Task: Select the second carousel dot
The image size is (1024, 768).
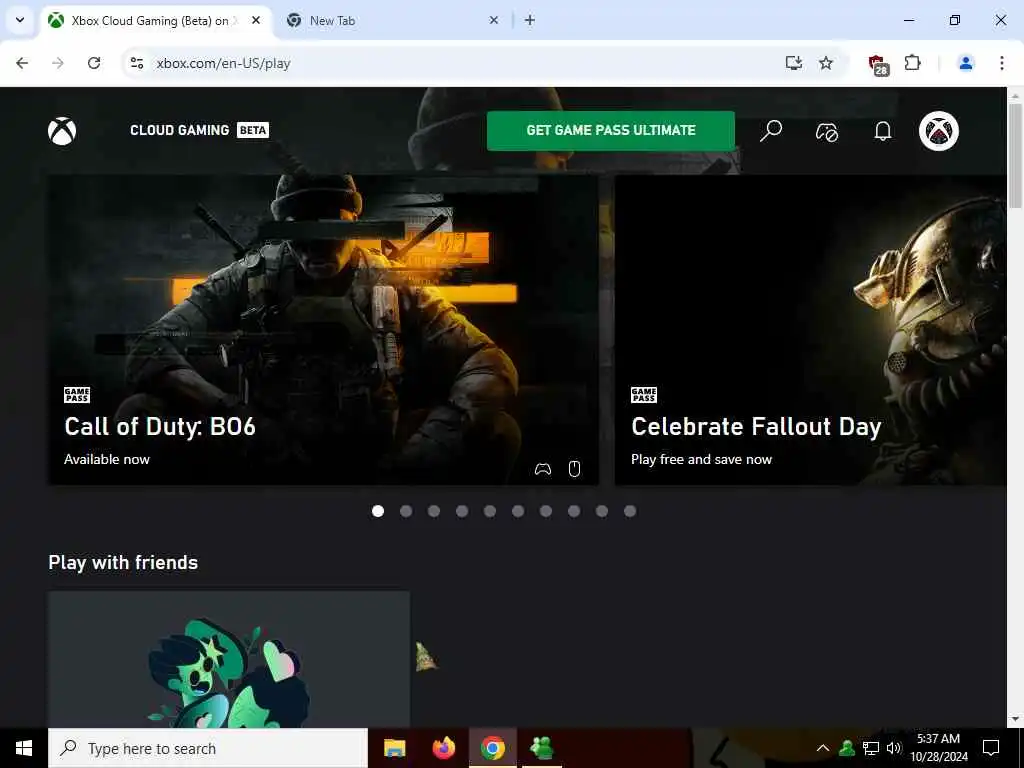Action: [406, 511]
